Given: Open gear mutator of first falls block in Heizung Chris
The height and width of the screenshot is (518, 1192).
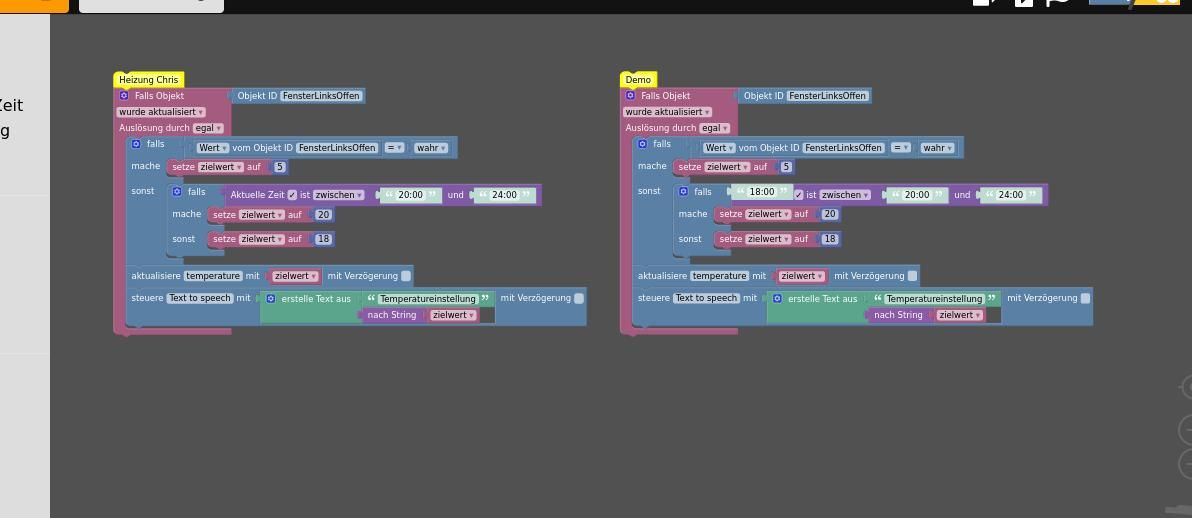Looking at the screenshot, I should (x=136, y=144).
